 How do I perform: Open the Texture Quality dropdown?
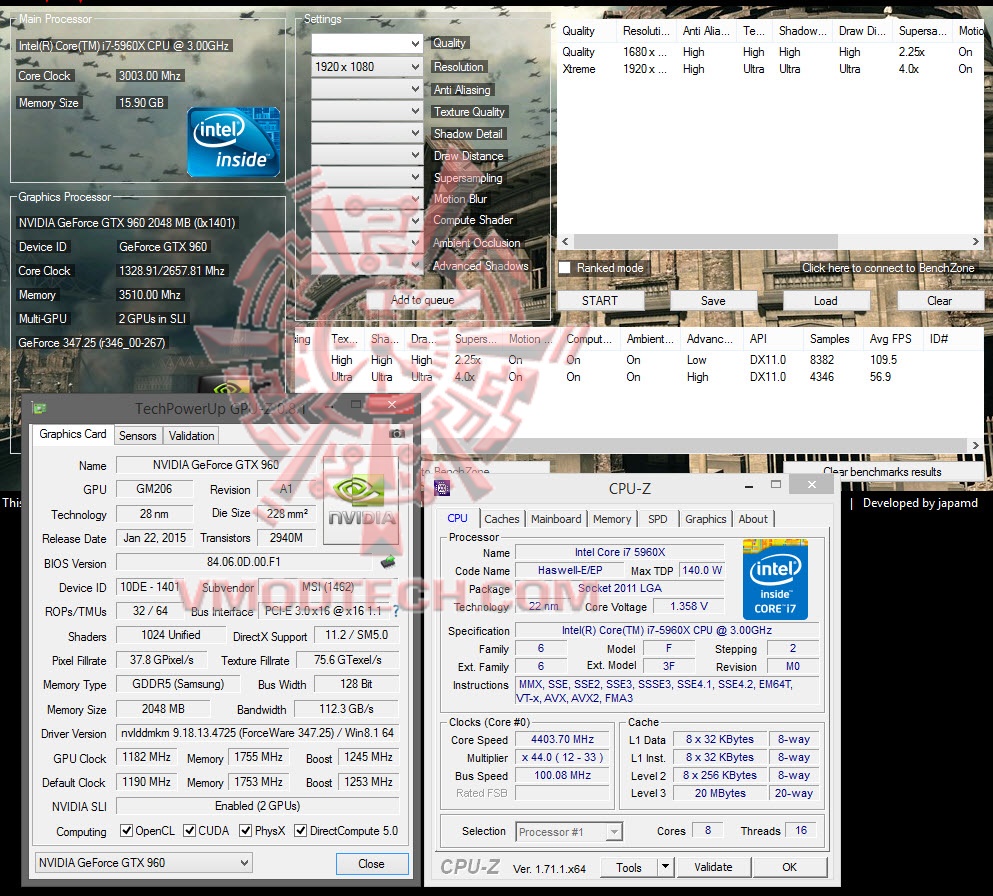(367, 111)
